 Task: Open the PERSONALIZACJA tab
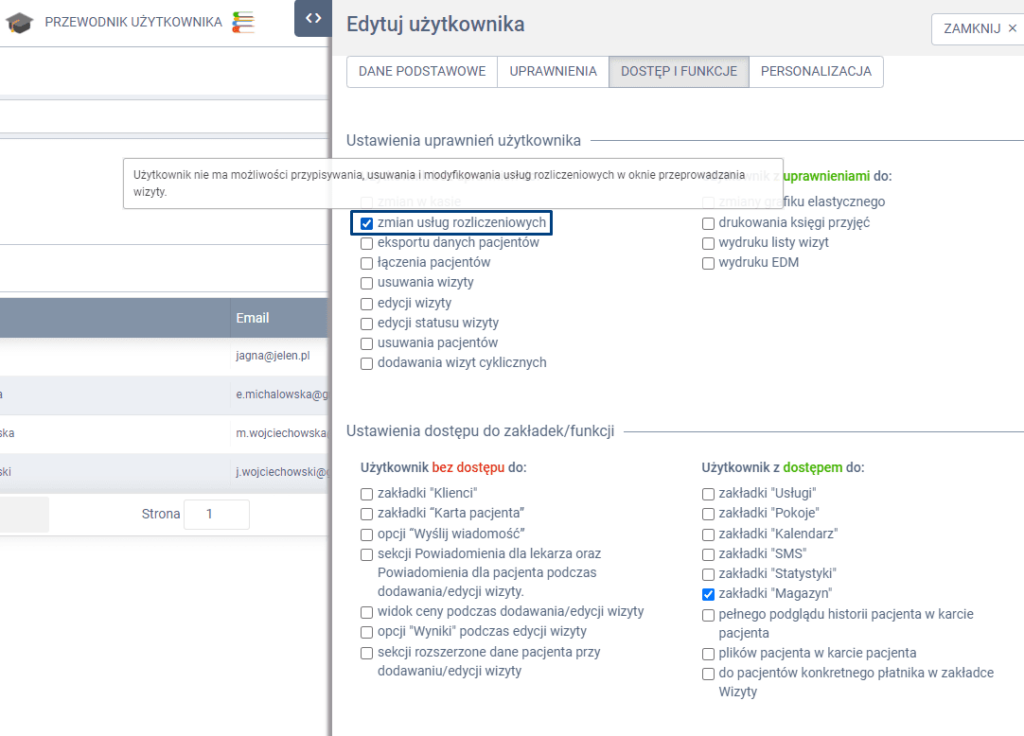click(816, 72)
